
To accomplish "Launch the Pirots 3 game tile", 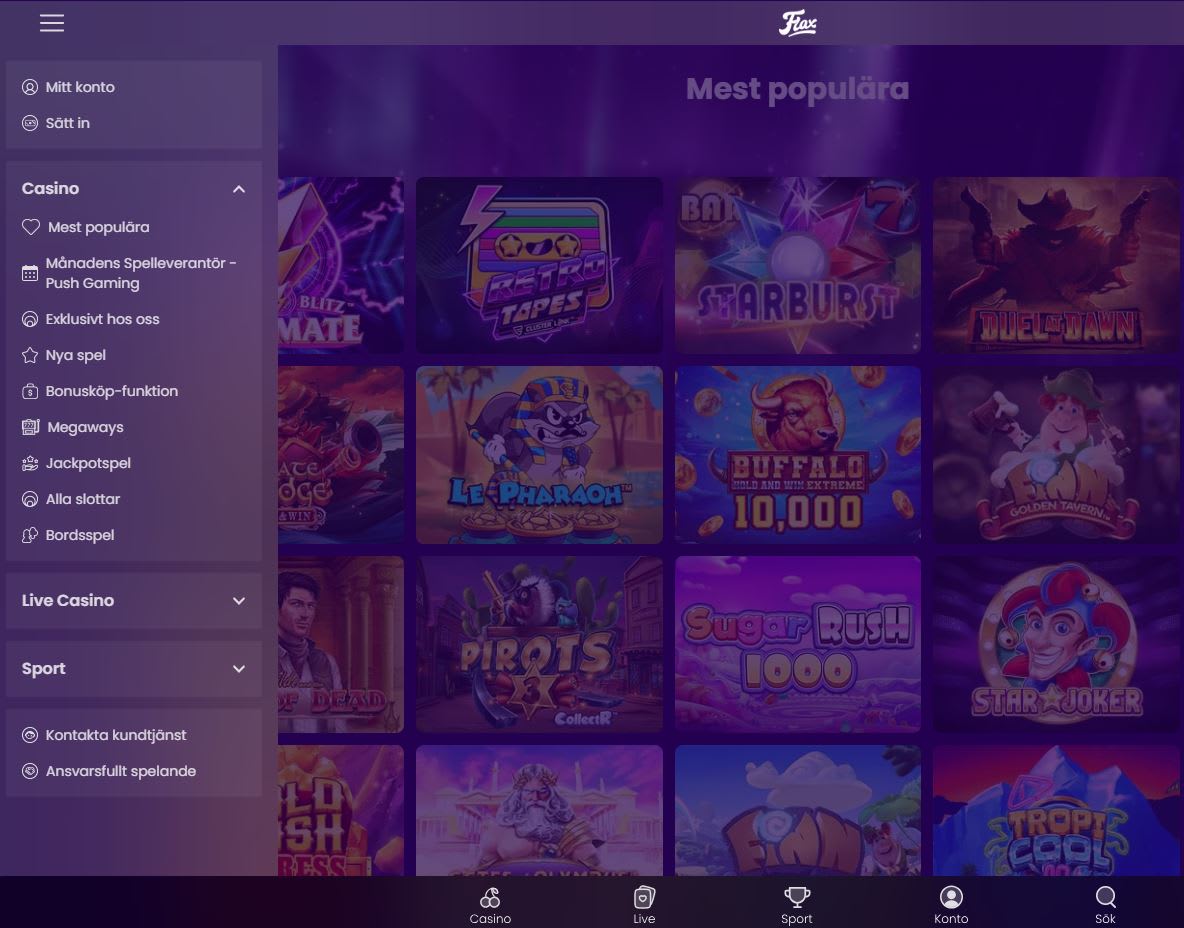I will point(539,645).
